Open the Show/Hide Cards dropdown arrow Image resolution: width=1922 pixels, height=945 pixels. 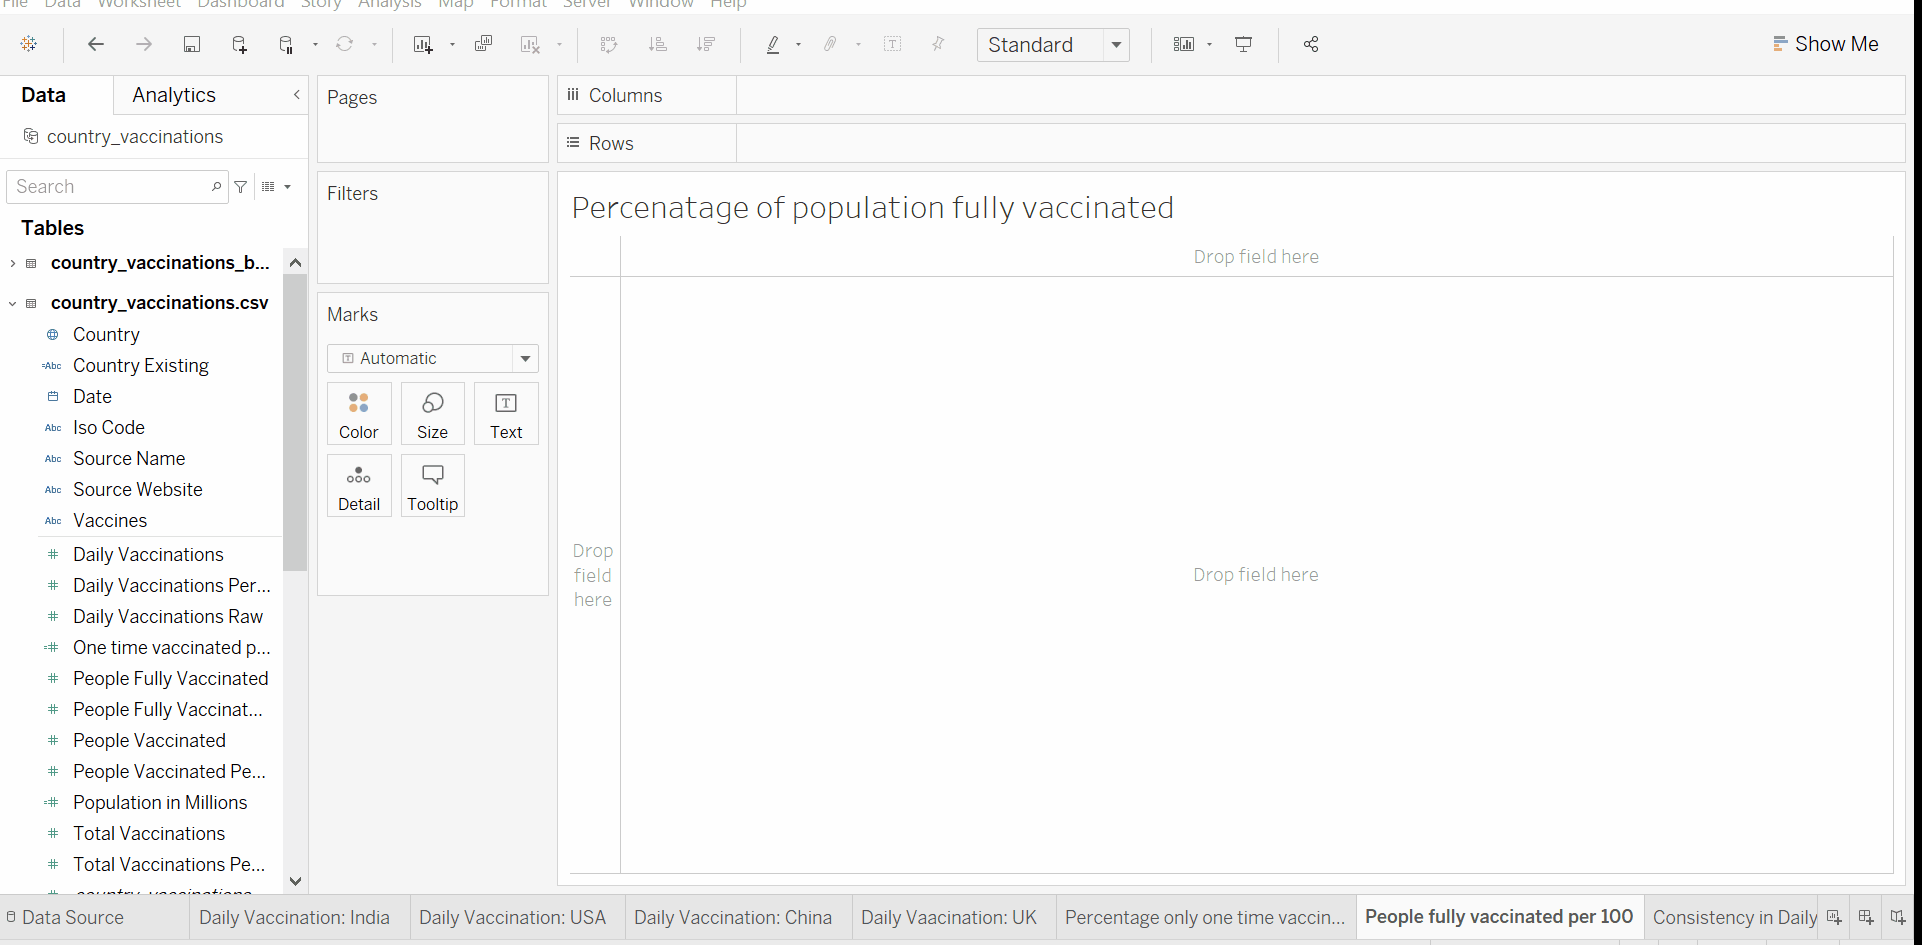[x=1209, y=44]
